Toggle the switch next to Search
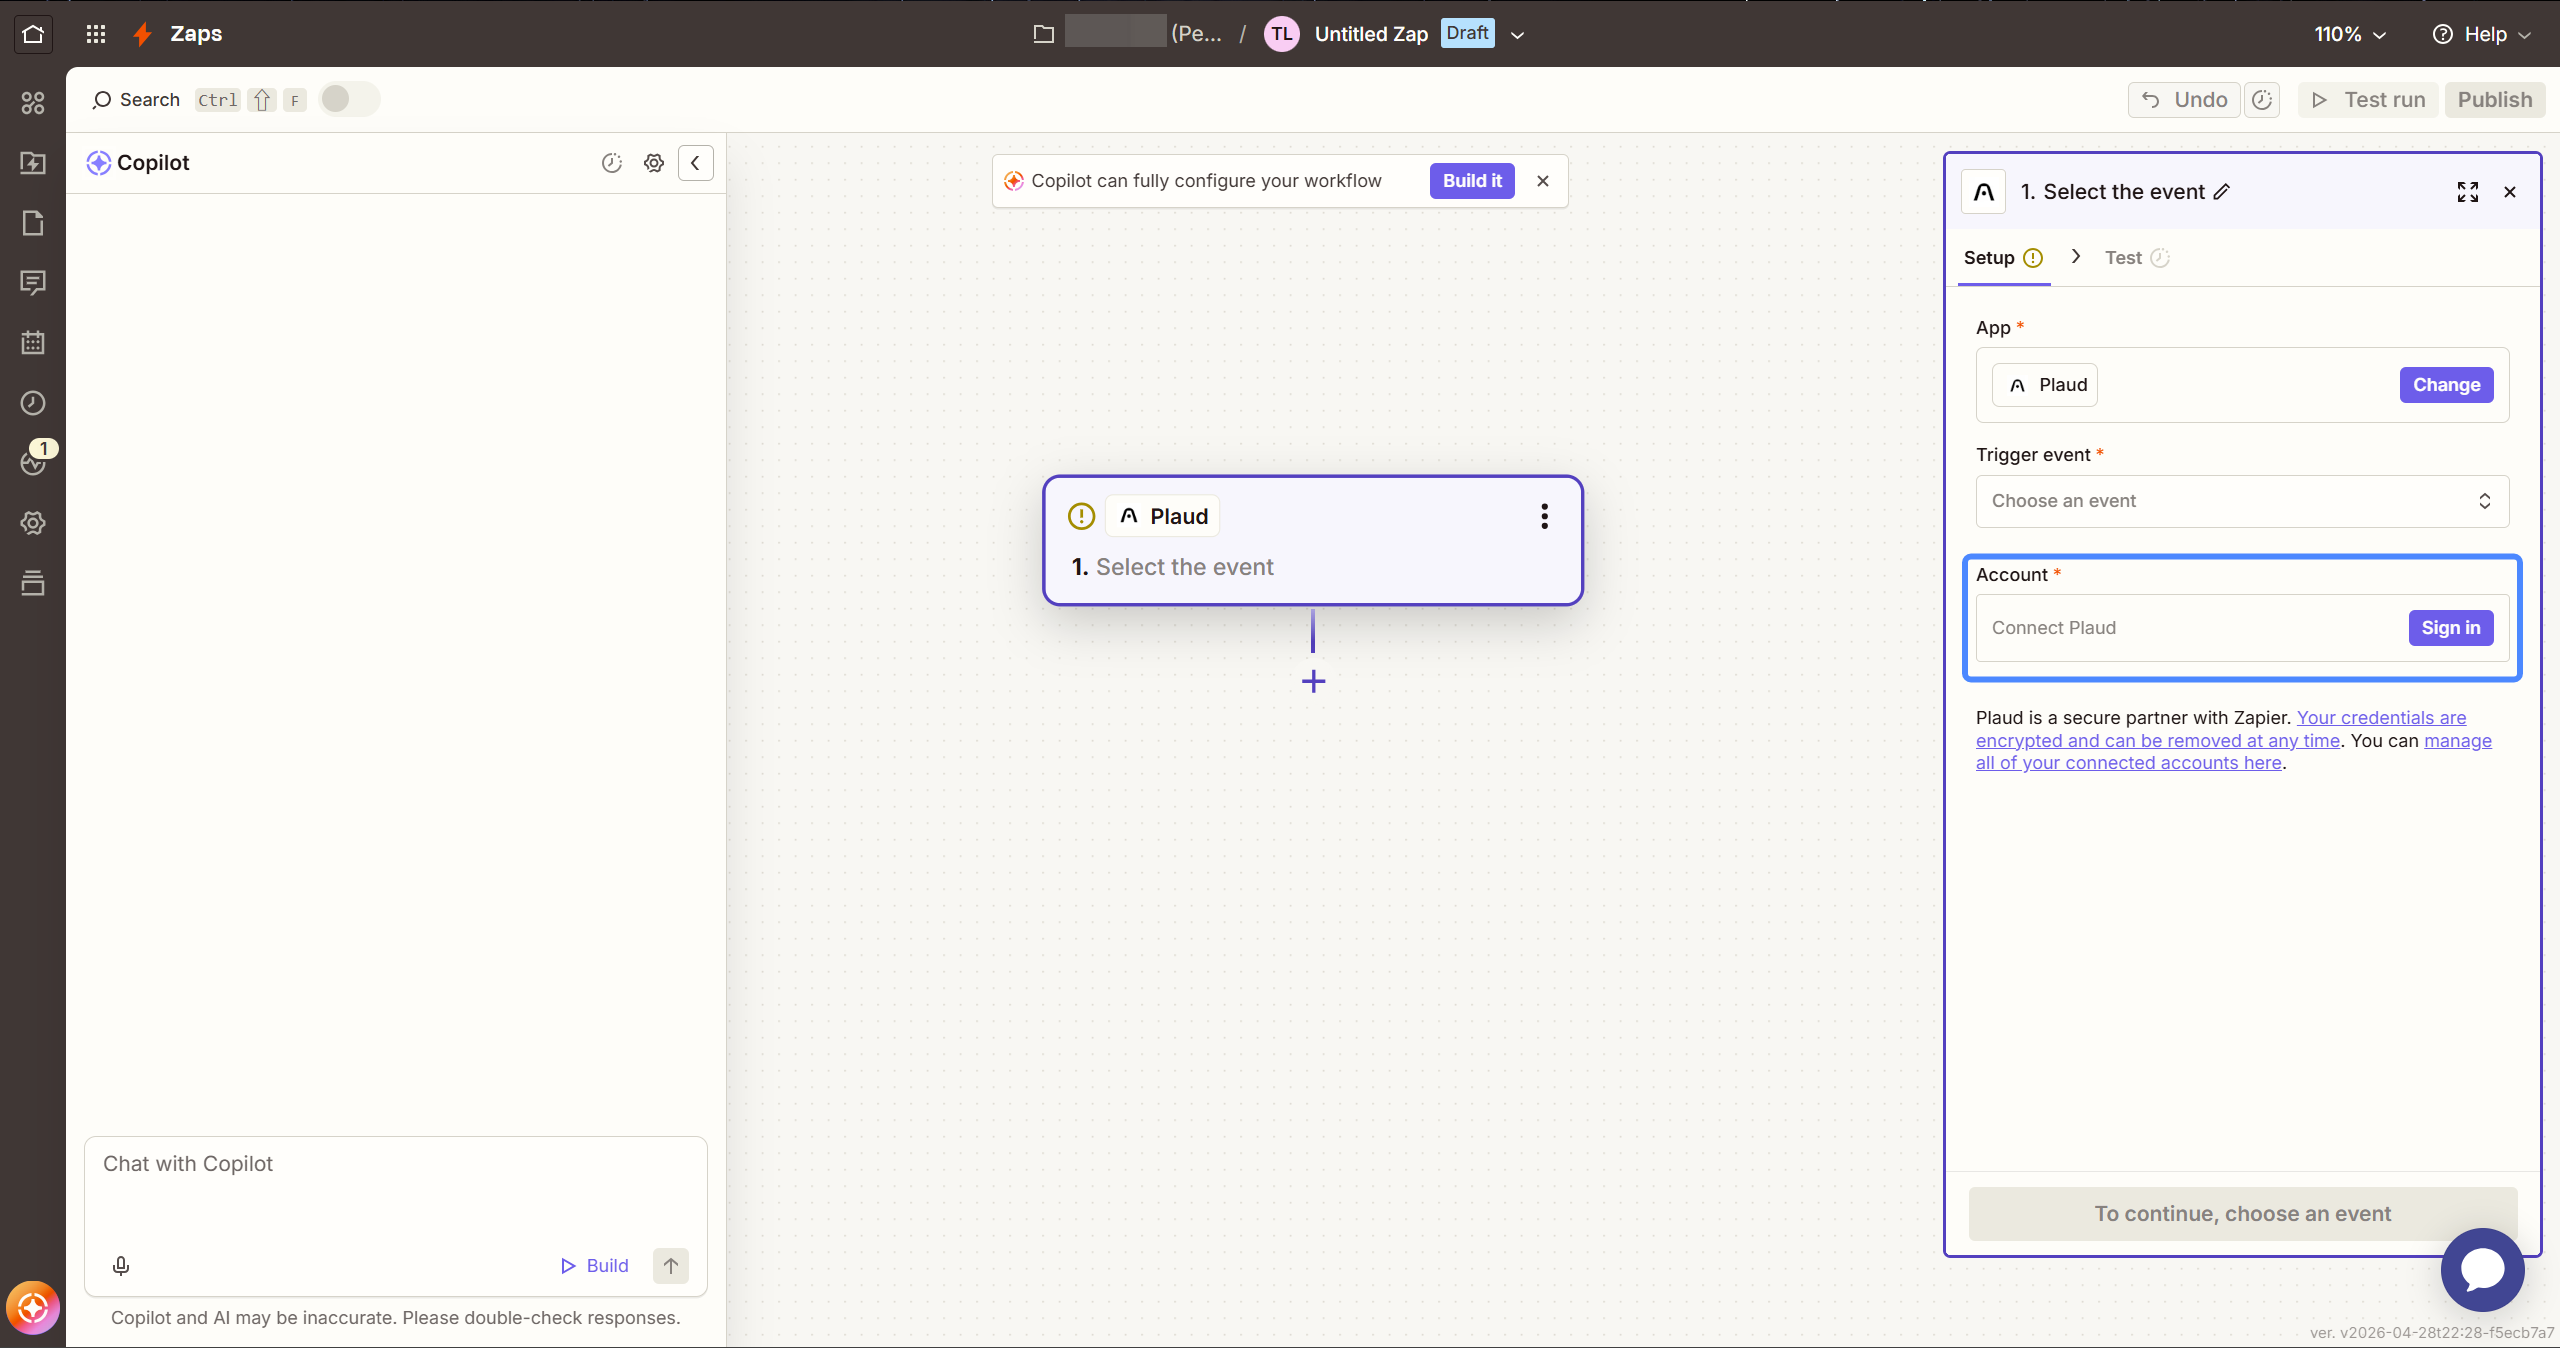This screenshot has width=2560, height=1348. pos(349,99)
